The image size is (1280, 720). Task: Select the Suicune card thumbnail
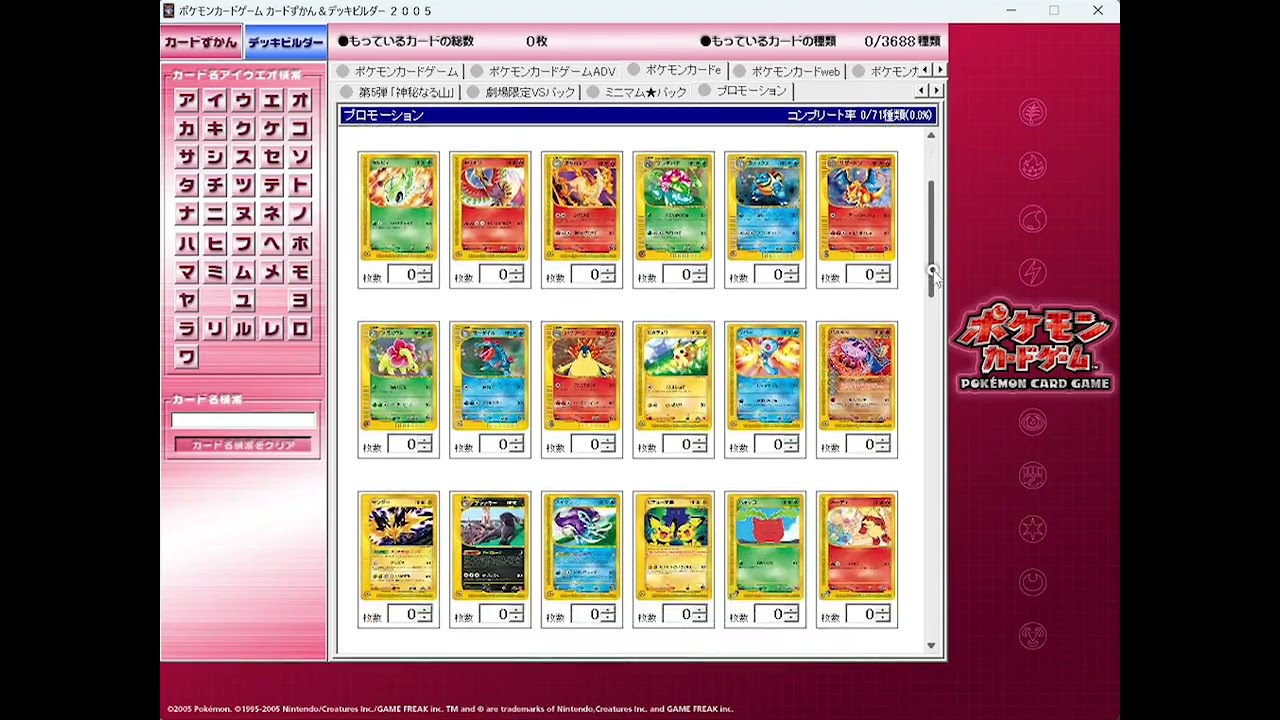[x=582, y=546]
